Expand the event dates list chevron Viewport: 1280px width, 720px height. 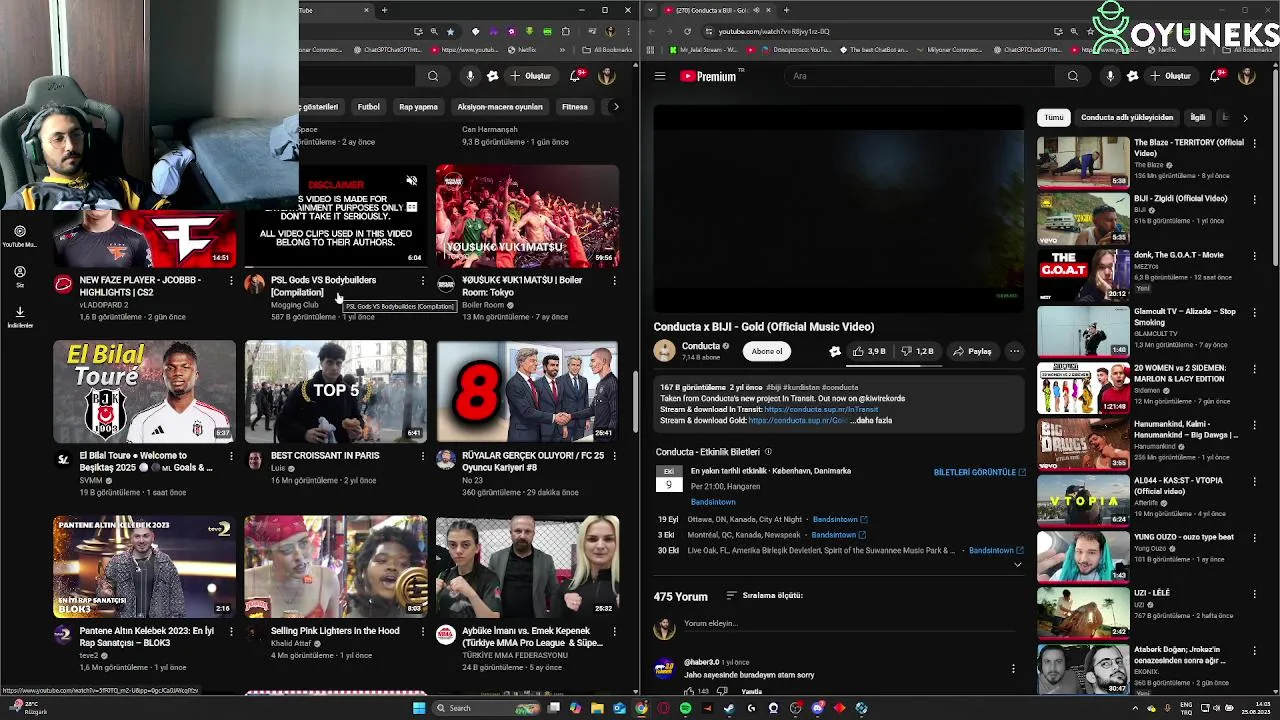pyautogui.click(x=1017, y=565)
